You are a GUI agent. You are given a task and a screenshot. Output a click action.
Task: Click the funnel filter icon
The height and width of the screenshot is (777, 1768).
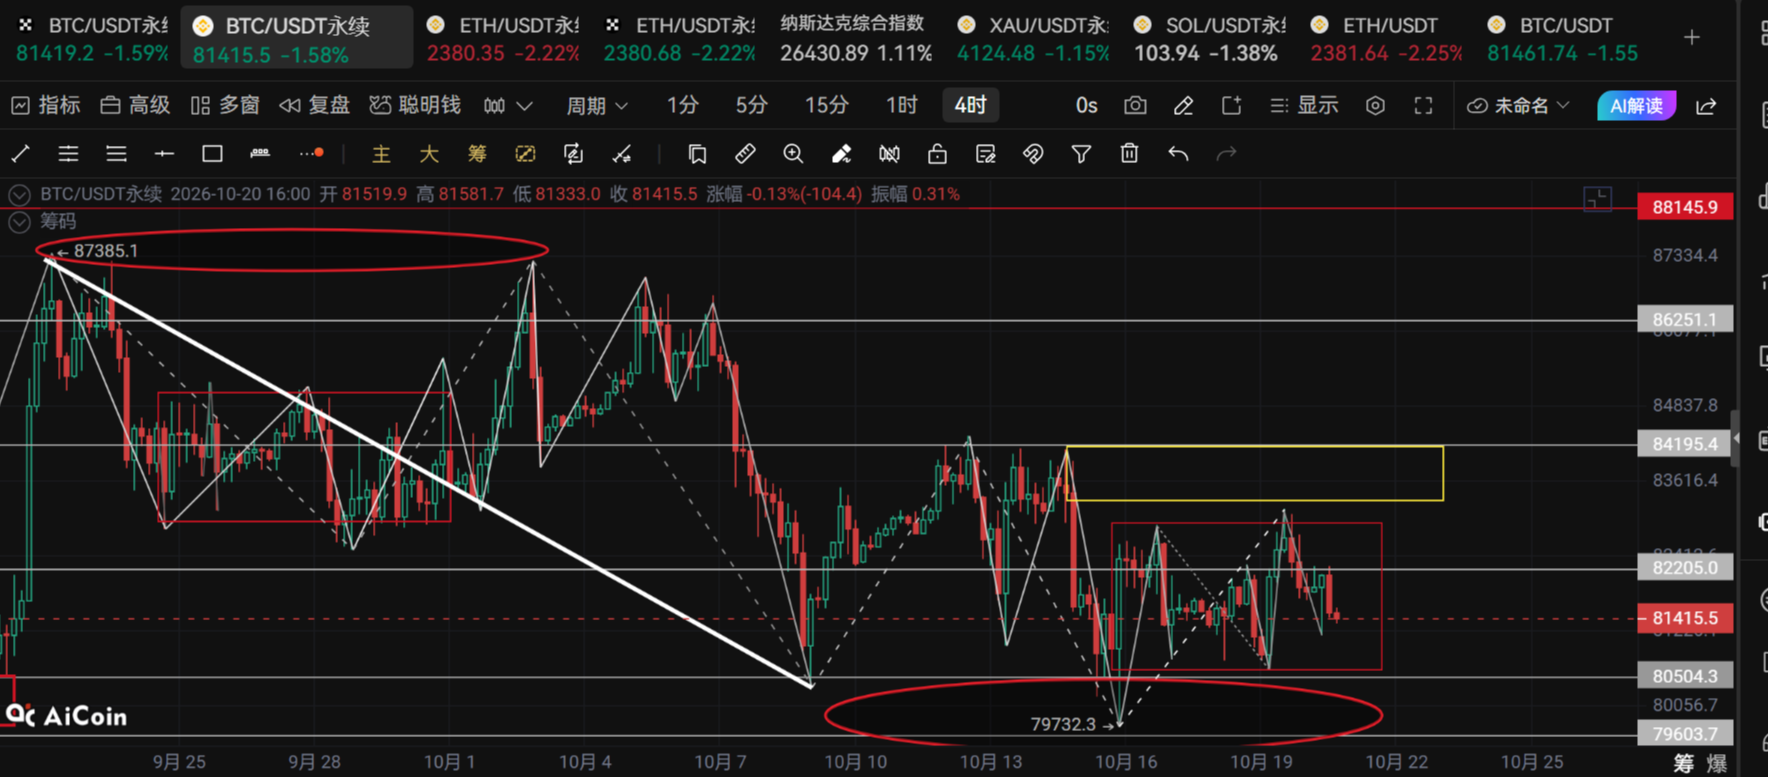[1081, 154]
